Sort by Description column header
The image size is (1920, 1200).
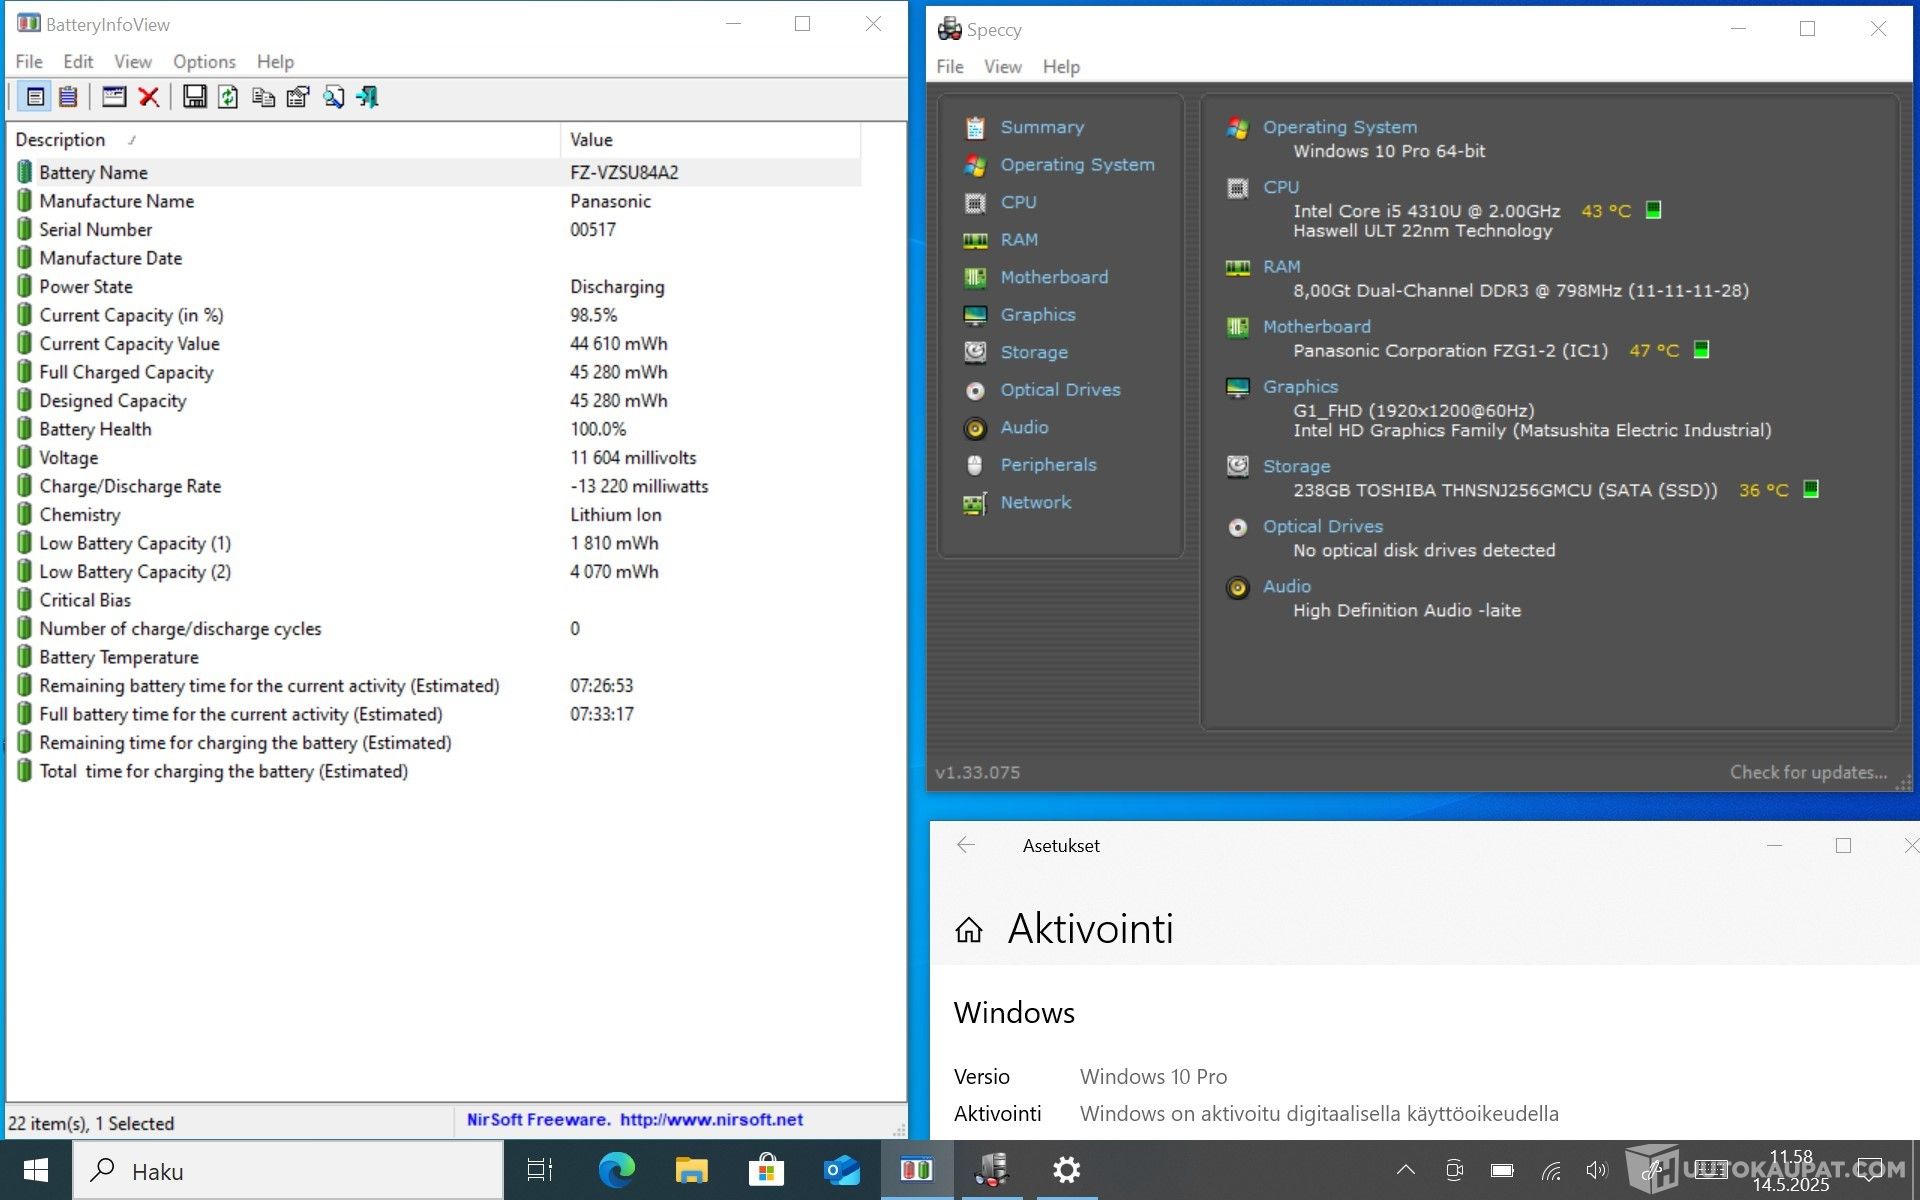point(284,140)
